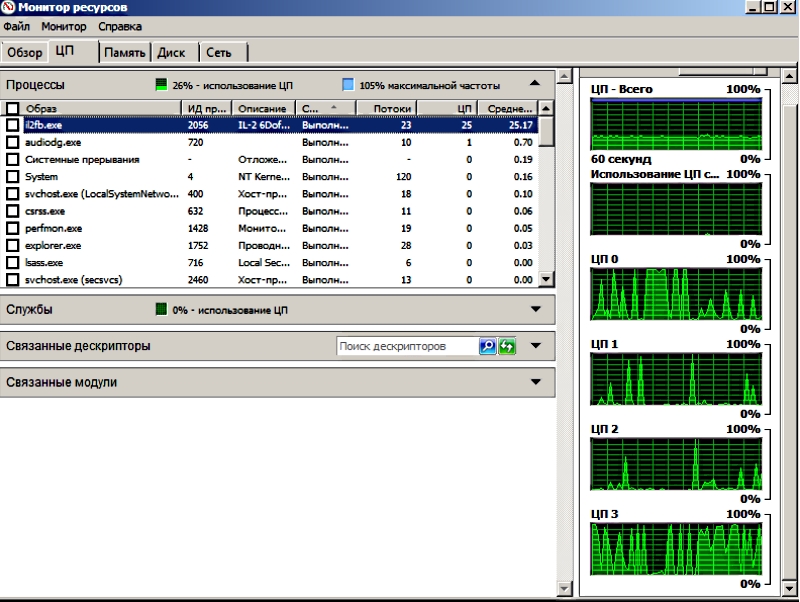This screenshot has width=800, height=602.
Task: Check the box for il2fb.exe
Action: point(12,125)
